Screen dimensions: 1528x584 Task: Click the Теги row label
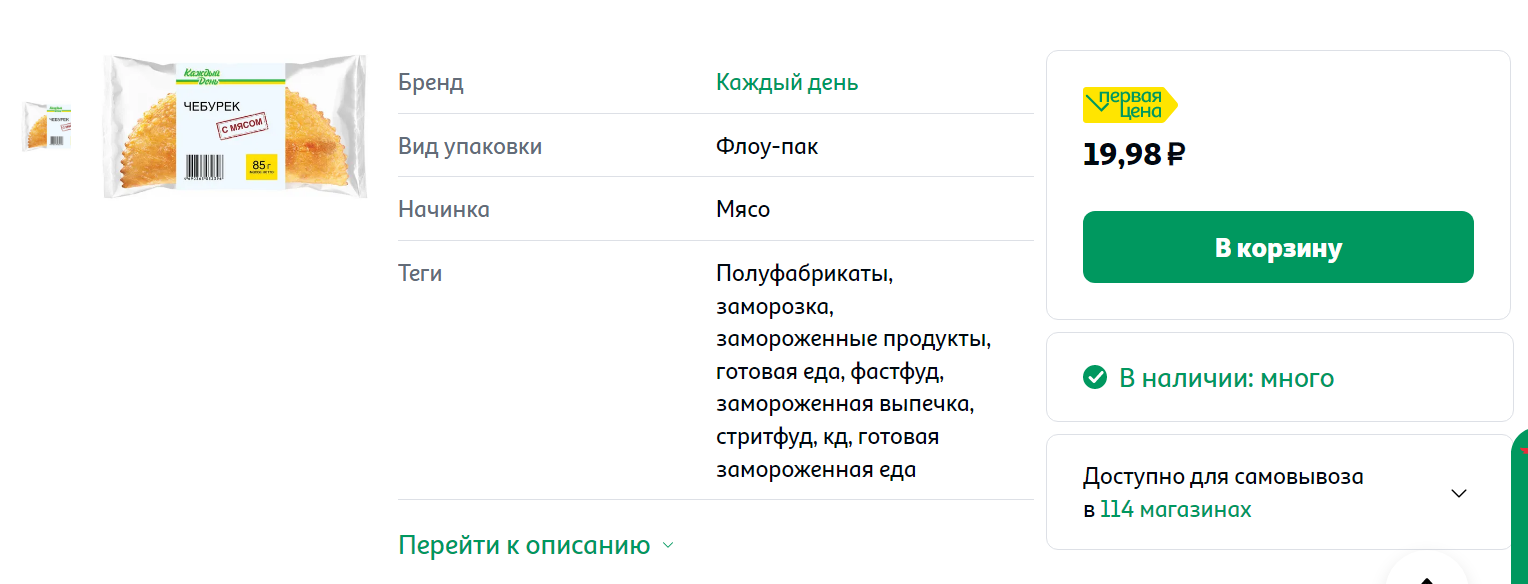pos(420,273)
